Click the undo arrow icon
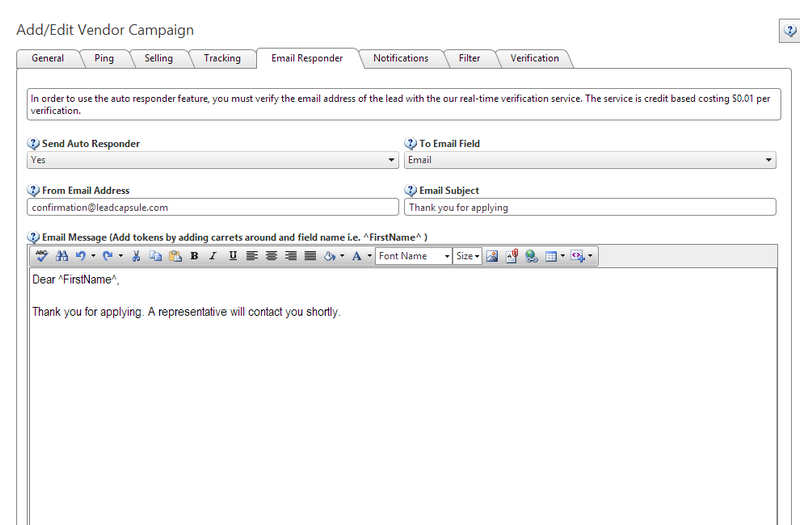800x525 pixels. click(81, 256)
